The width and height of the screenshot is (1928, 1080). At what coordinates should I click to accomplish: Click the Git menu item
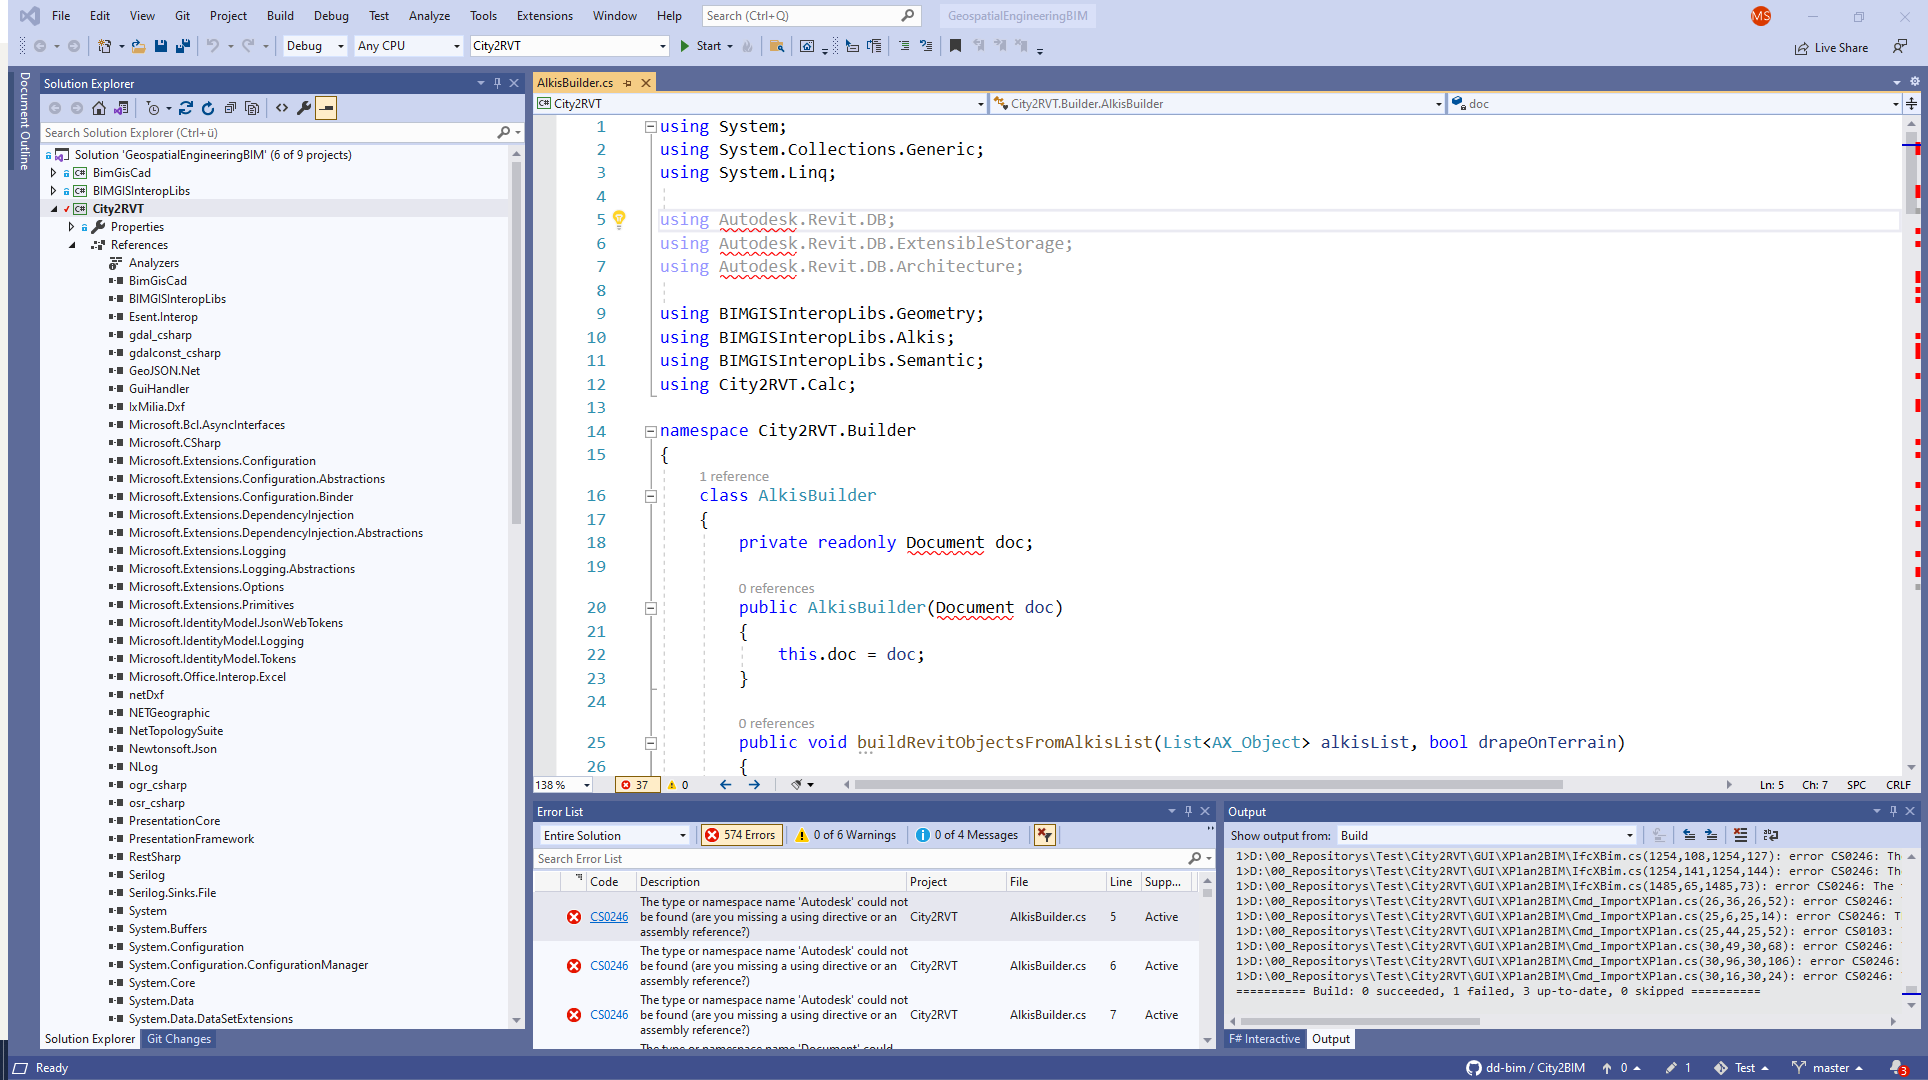179,15
